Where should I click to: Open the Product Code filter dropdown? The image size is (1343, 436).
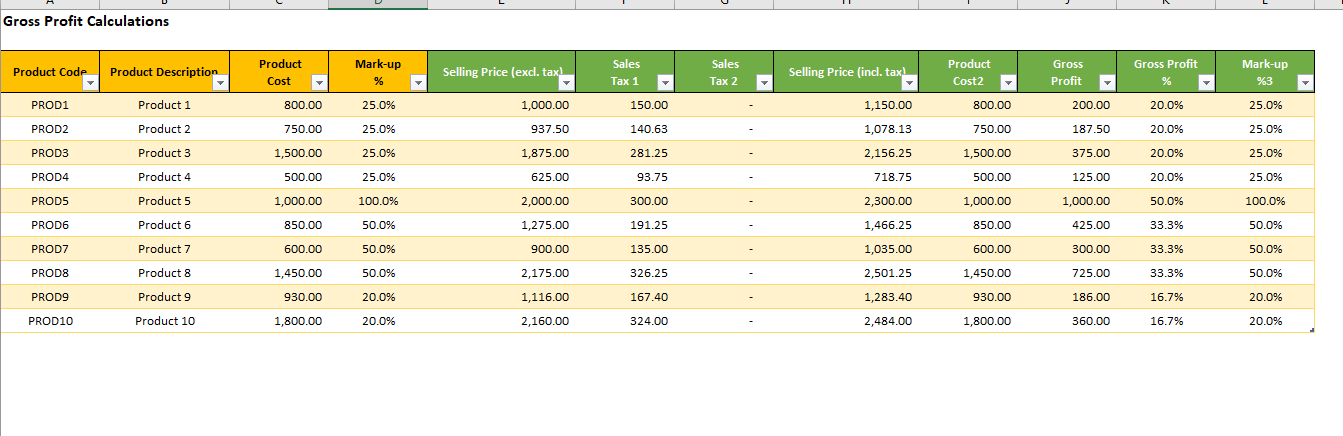pos(90,83)
